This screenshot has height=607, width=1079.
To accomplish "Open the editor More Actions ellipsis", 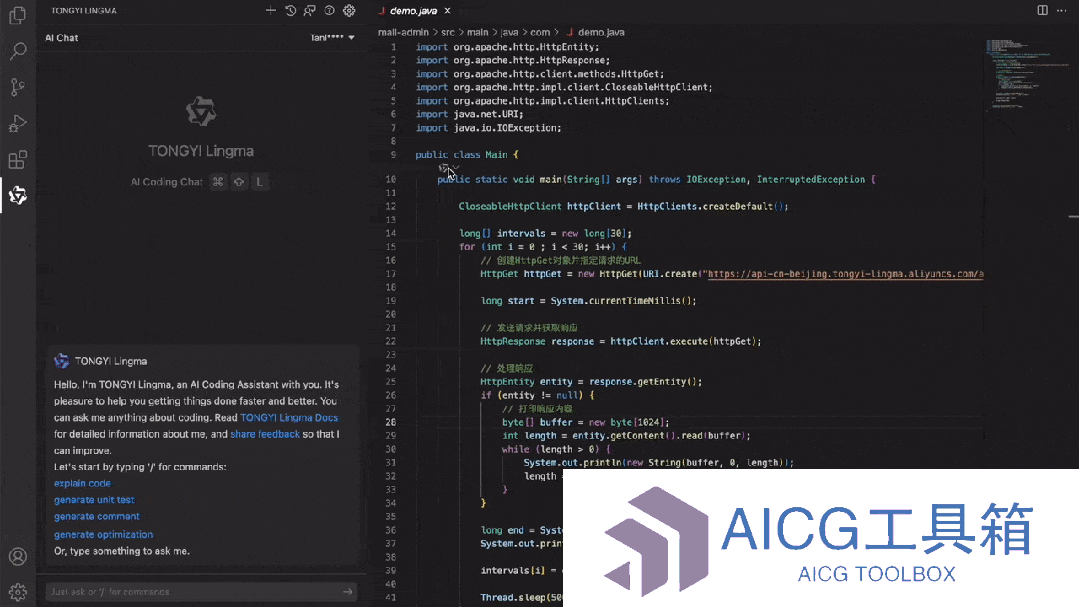I will pos(1062,10).
